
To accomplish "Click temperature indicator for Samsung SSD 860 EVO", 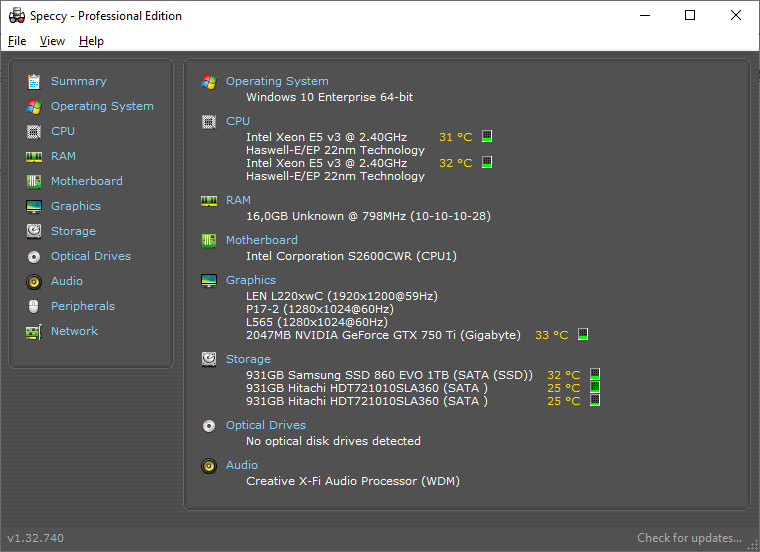I will [x=595, y=374].
